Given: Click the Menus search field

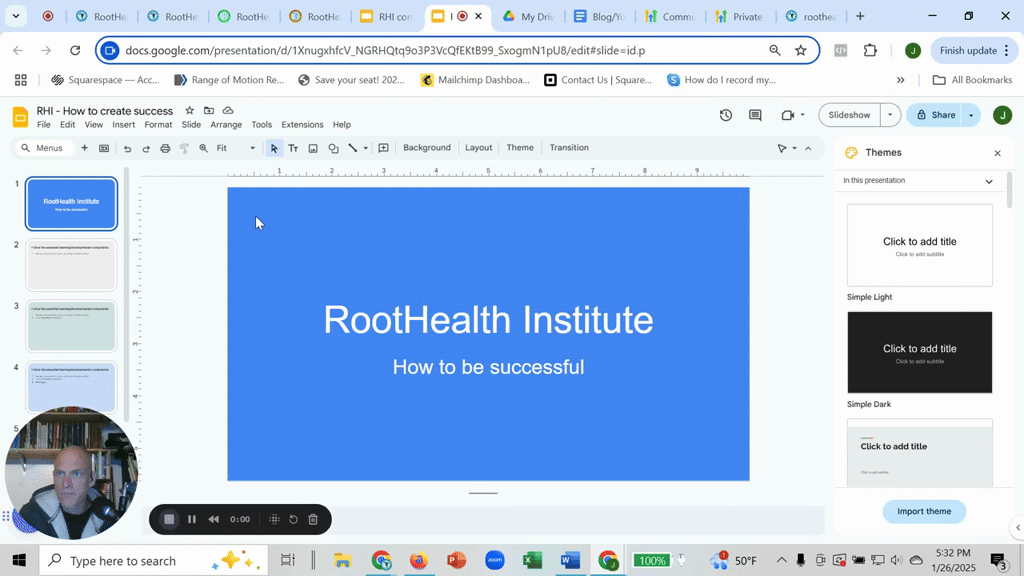Looking at the screenshot, I should point(43,148).
